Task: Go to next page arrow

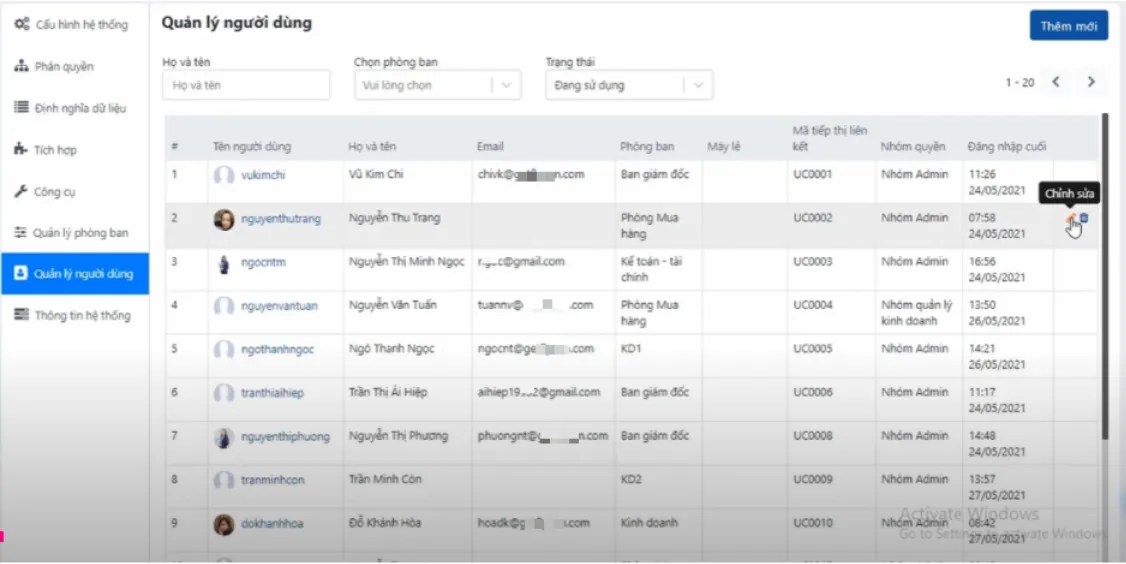Action: (x=1091, y=83)
